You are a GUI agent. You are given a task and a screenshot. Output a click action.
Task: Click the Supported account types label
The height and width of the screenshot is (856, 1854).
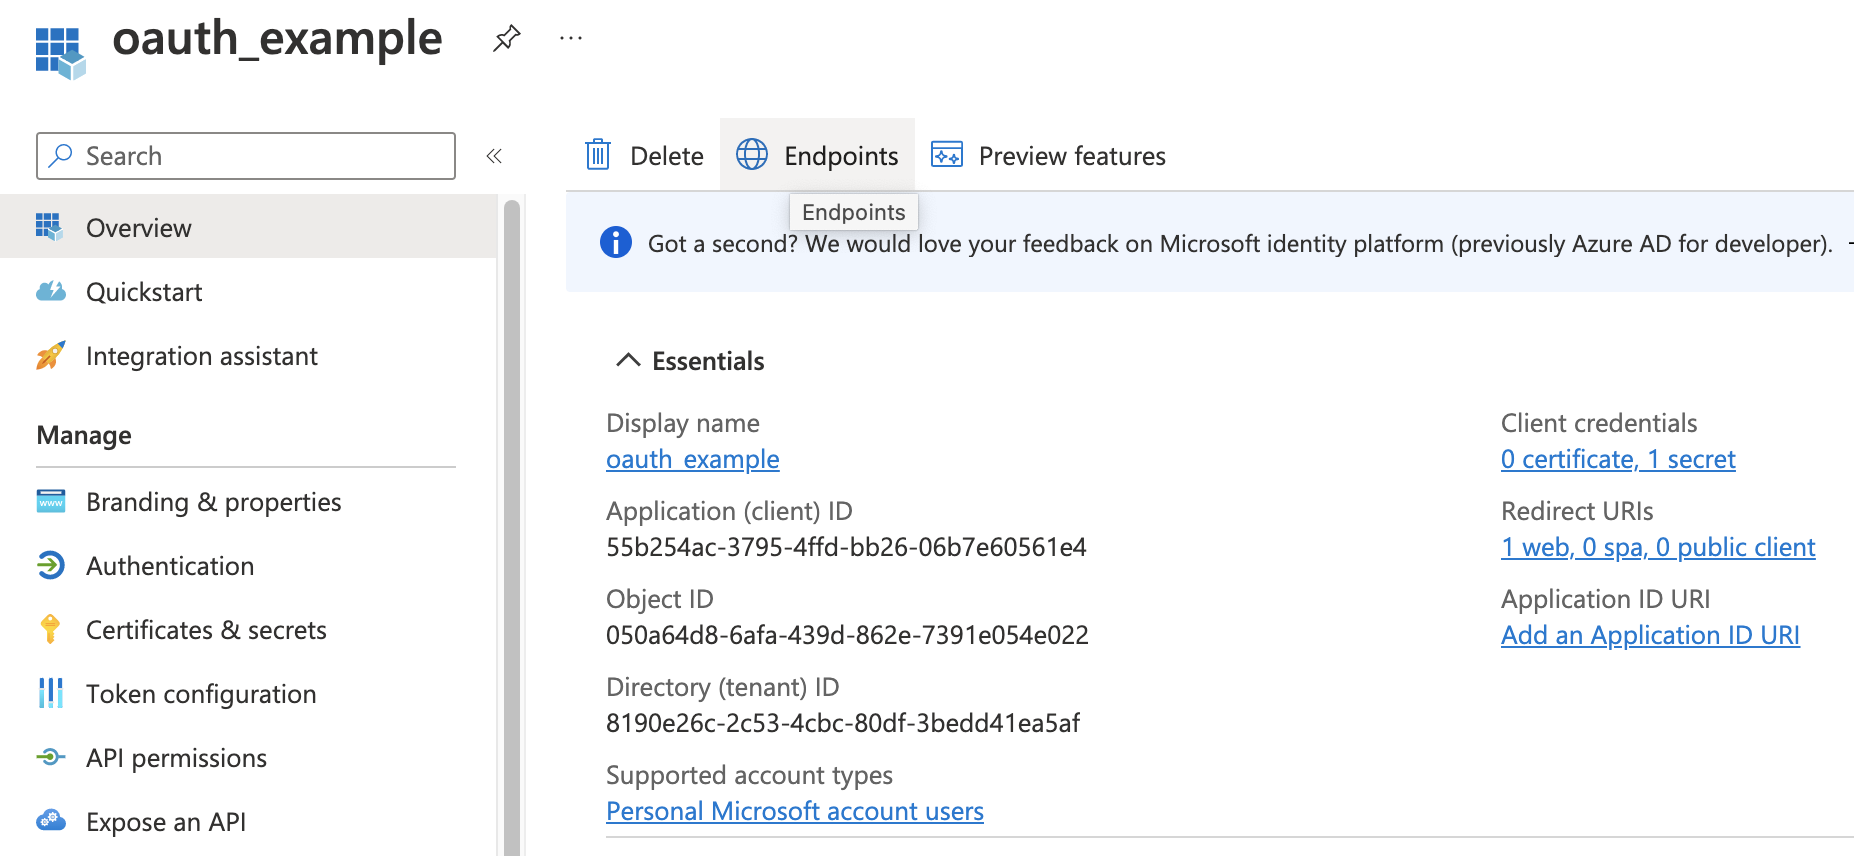(749, 775)
